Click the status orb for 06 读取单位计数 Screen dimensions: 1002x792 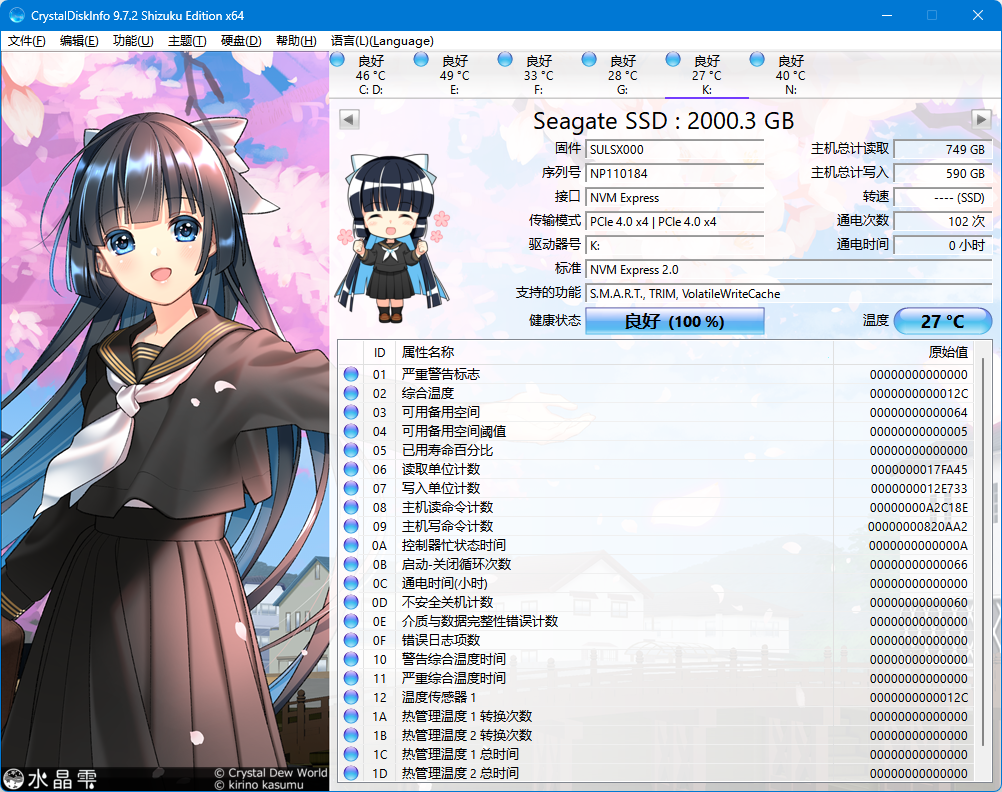click(351, 469)
